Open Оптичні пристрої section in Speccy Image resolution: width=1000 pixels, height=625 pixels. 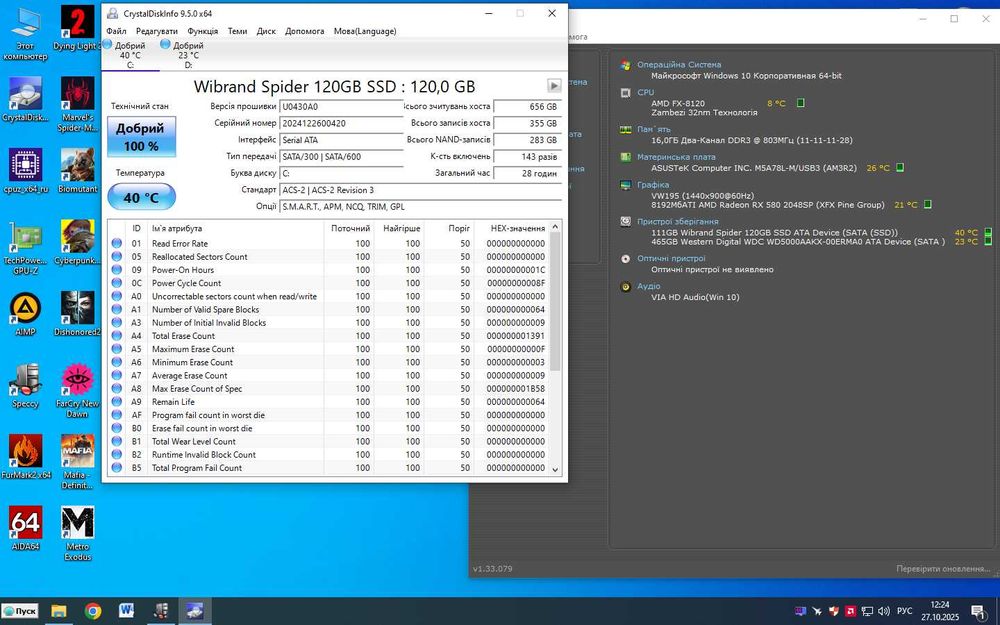[671, 259]
